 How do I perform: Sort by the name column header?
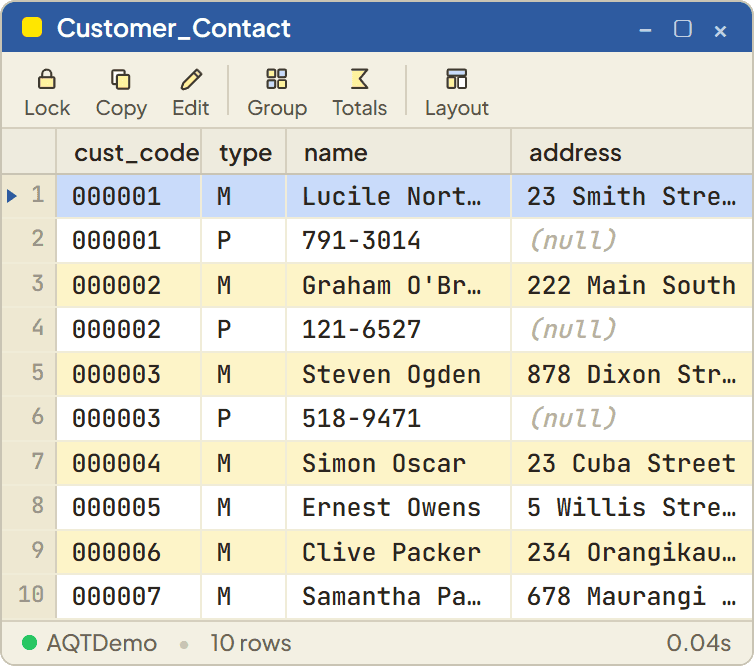click(399, 152)
